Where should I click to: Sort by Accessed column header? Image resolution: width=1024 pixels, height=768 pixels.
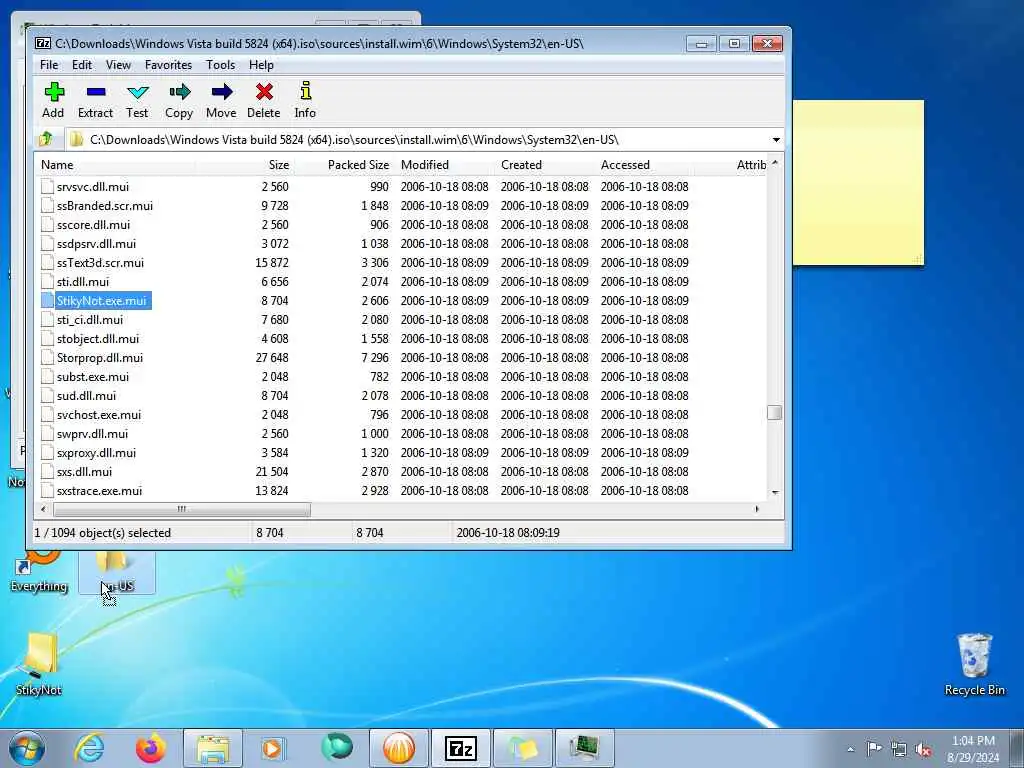click(643, 165)
